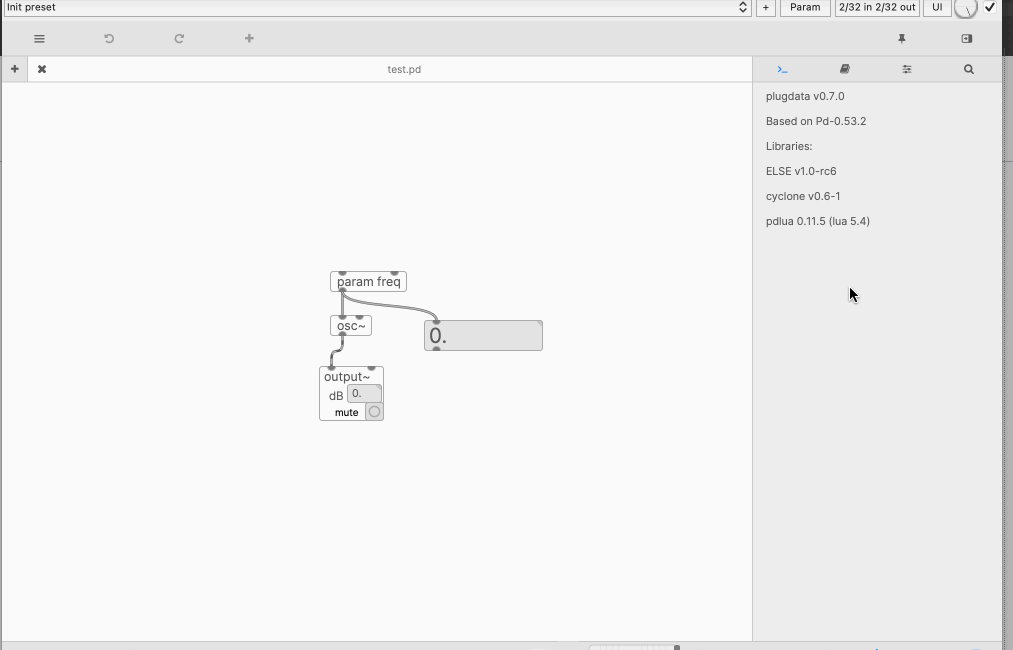The width and height of the screenshot is (1013, 650).
Task: Click the large number box showing 0.
Action: tap(483, 336)
